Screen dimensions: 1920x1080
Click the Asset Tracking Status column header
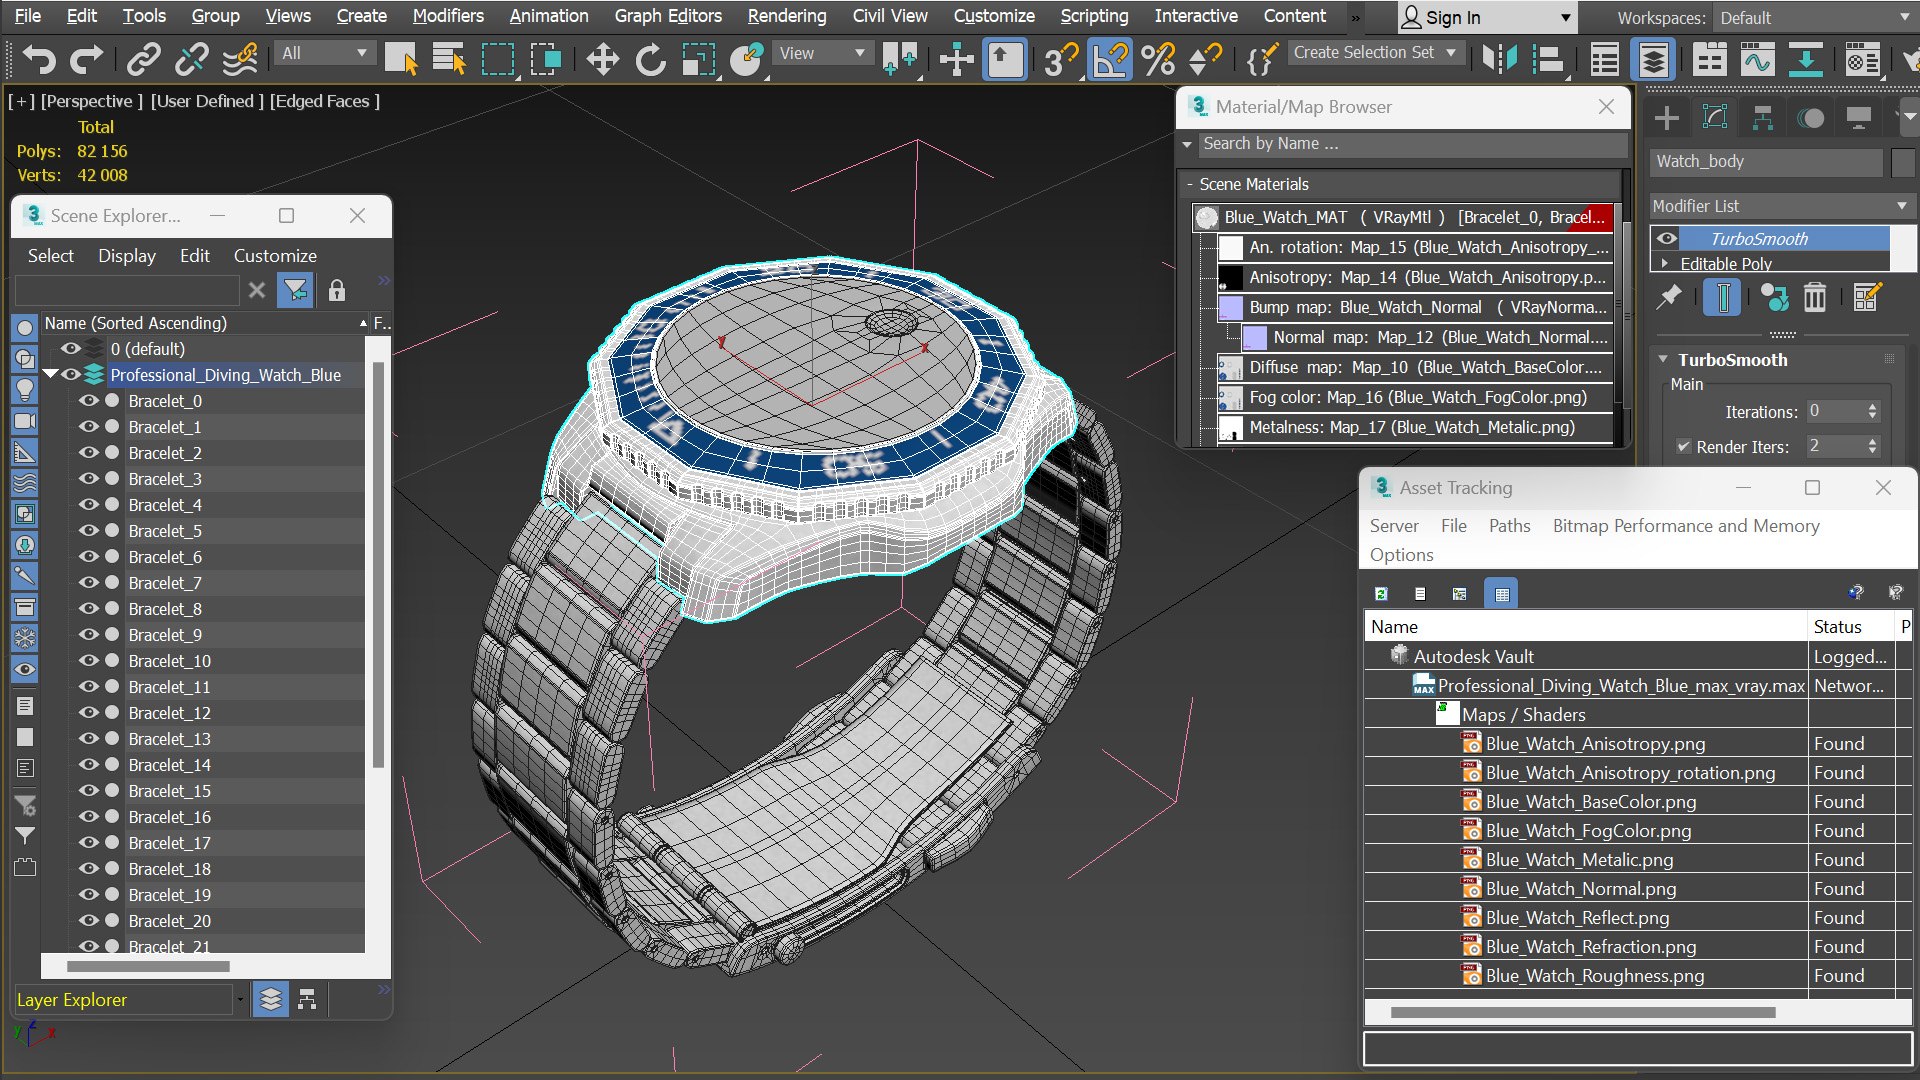click(1837, 627)
